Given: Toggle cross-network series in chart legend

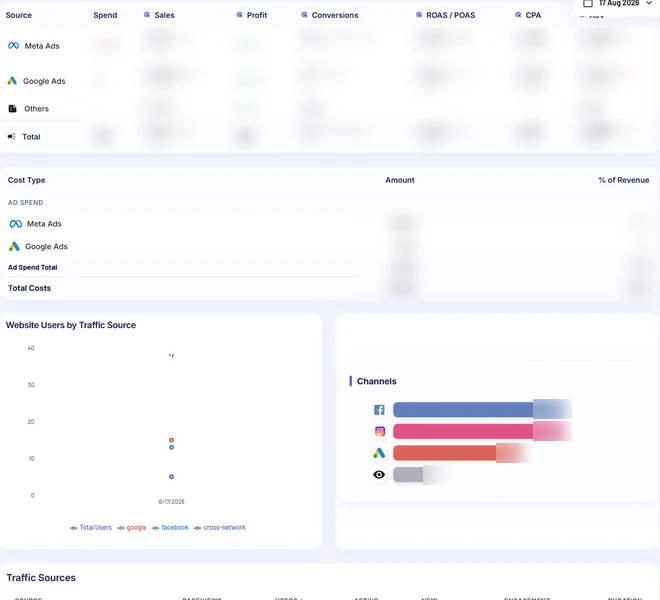Looking at the screenshot, I should pos(220,528).
